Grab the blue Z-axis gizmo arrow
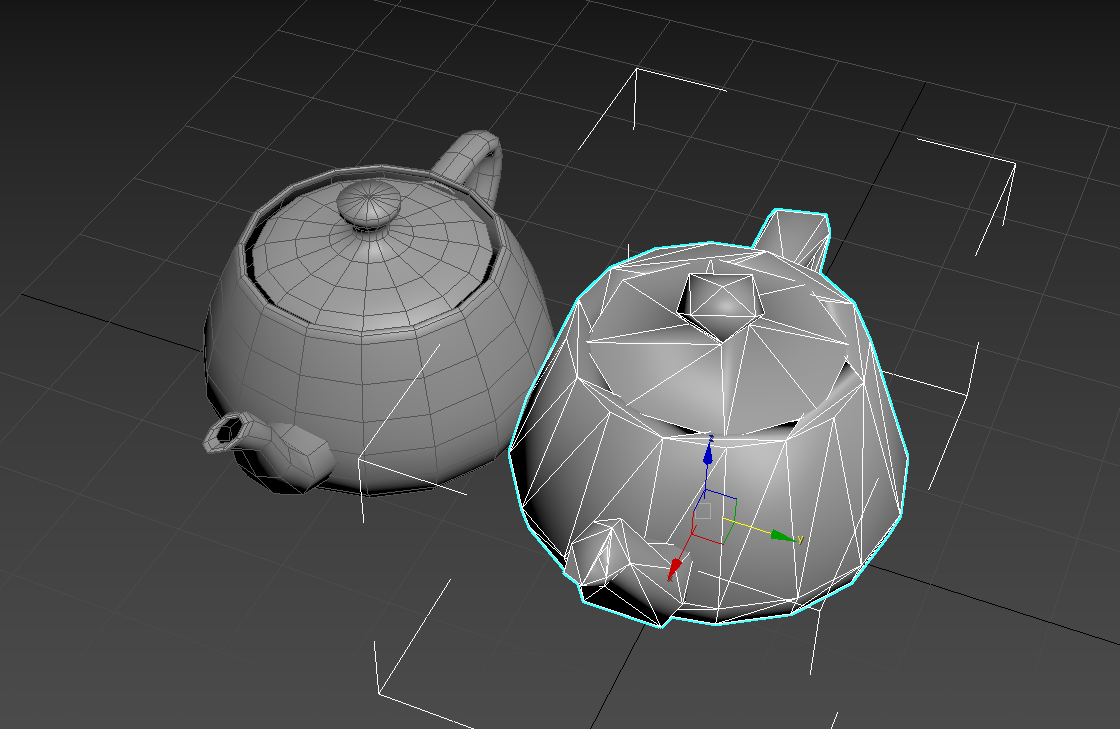This screenshot has width=1120, height=729. pyautogui.click(x=708, y=453)
